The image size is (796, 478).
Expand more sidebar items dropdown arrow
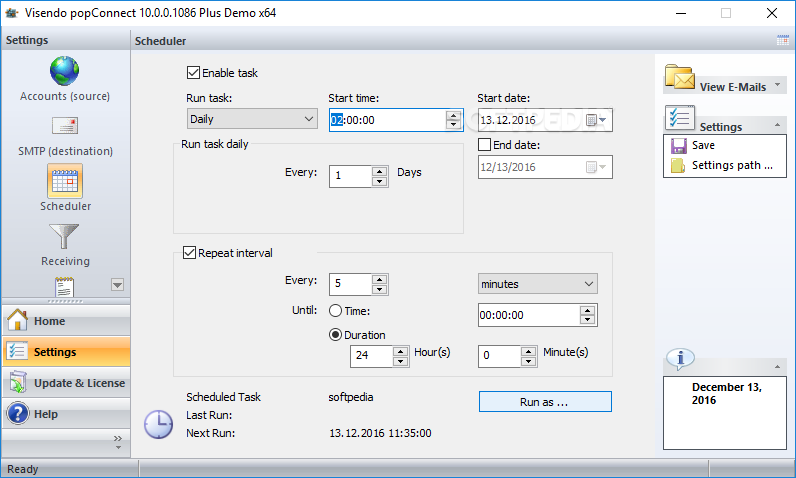pos(117,285)
